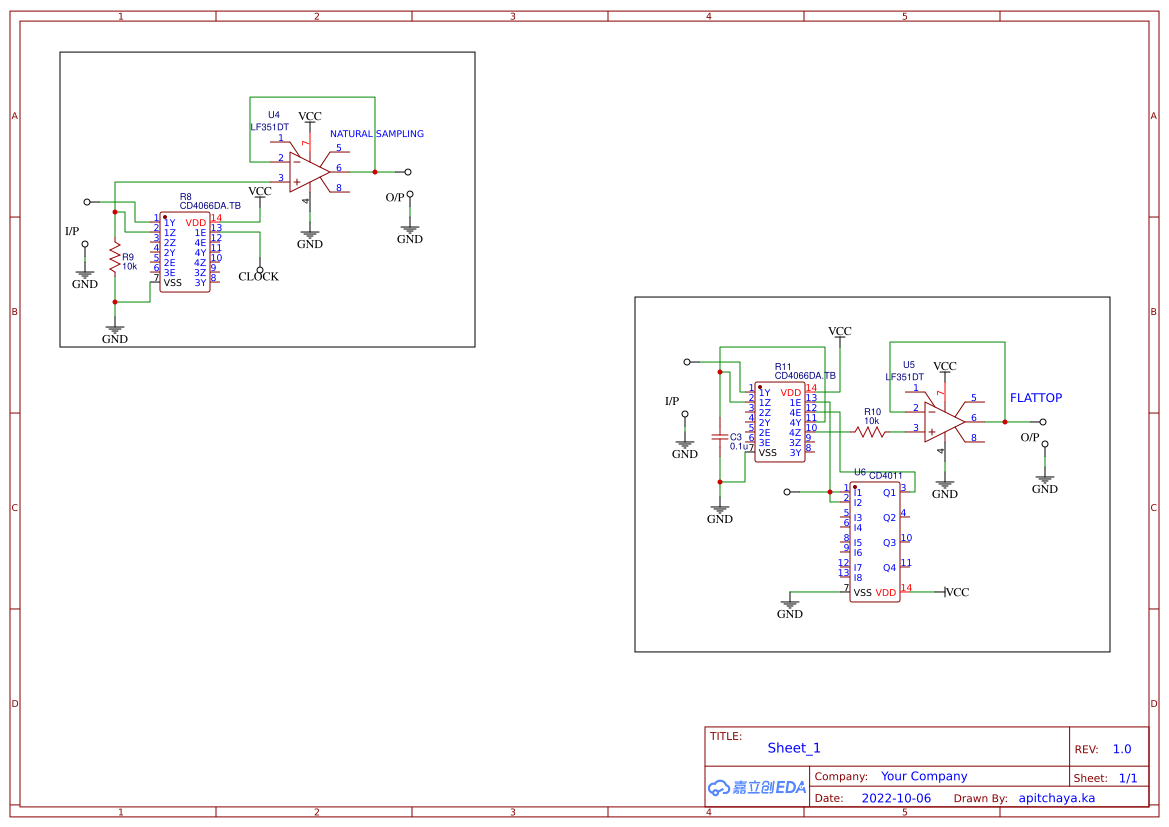Select the R10 10k resistor symbol

coord(870,432)
